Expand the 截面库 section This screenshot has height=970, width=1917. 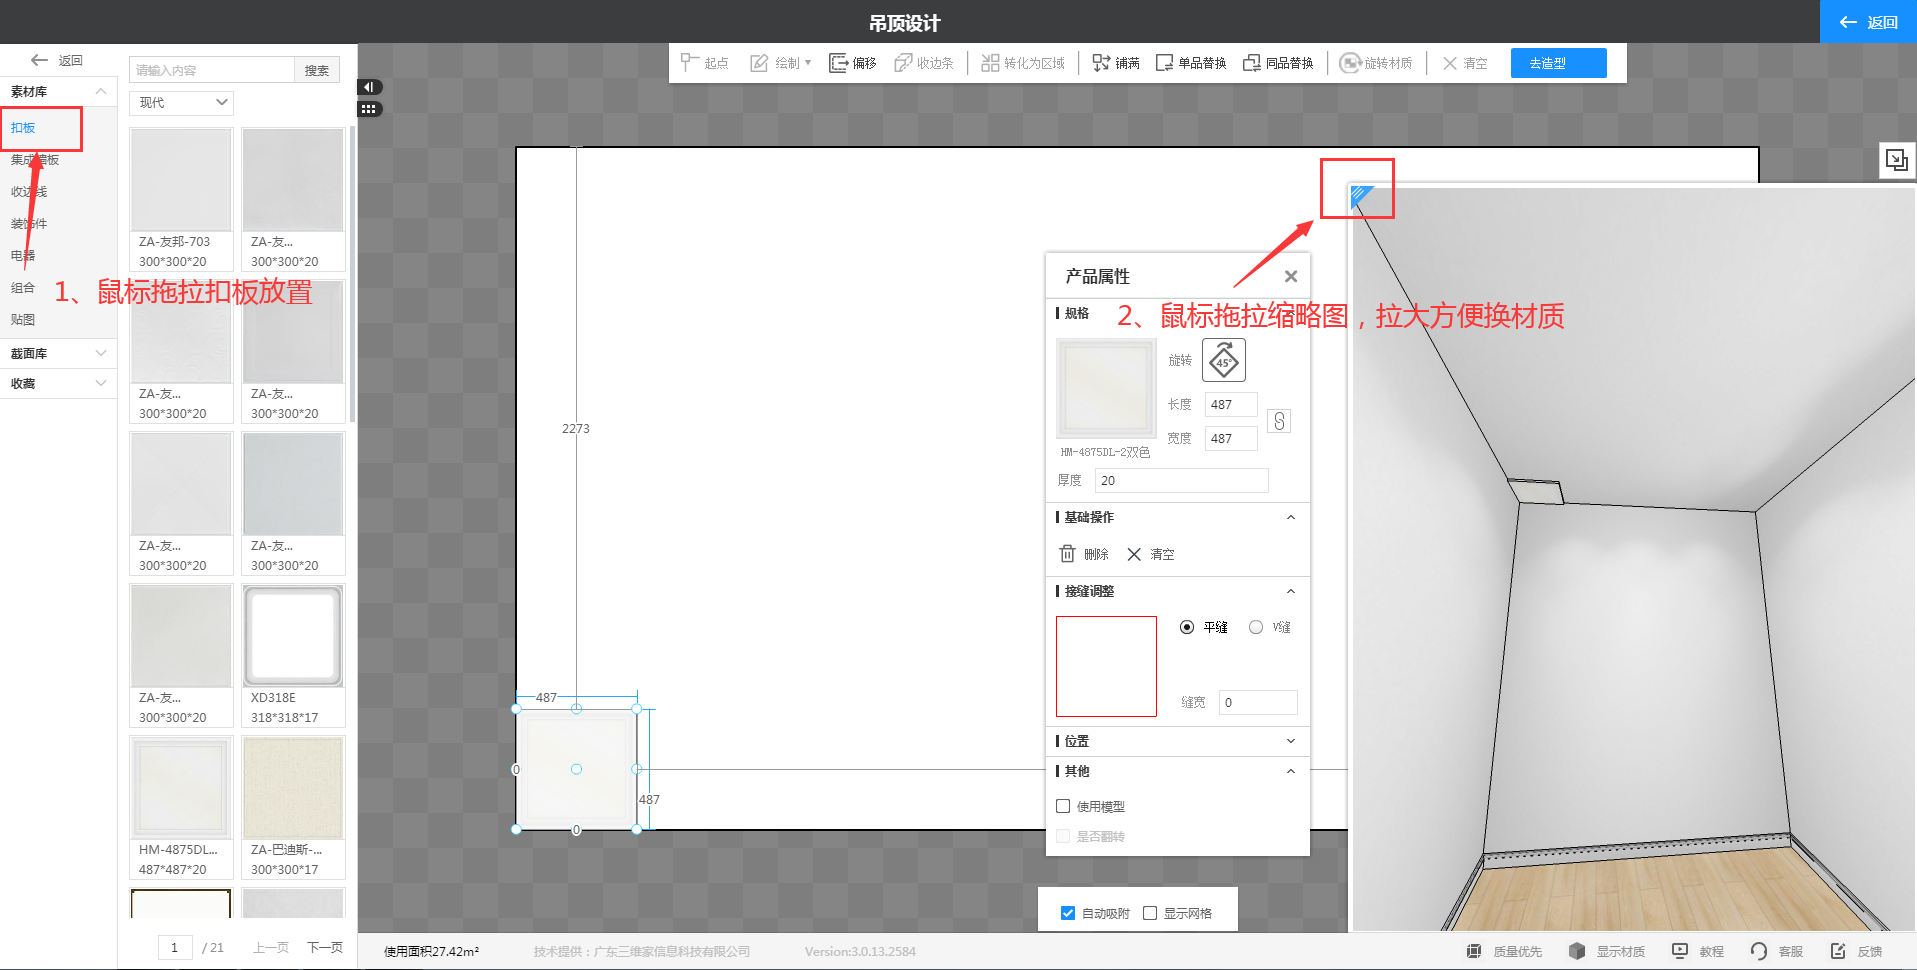pos(58,353)
